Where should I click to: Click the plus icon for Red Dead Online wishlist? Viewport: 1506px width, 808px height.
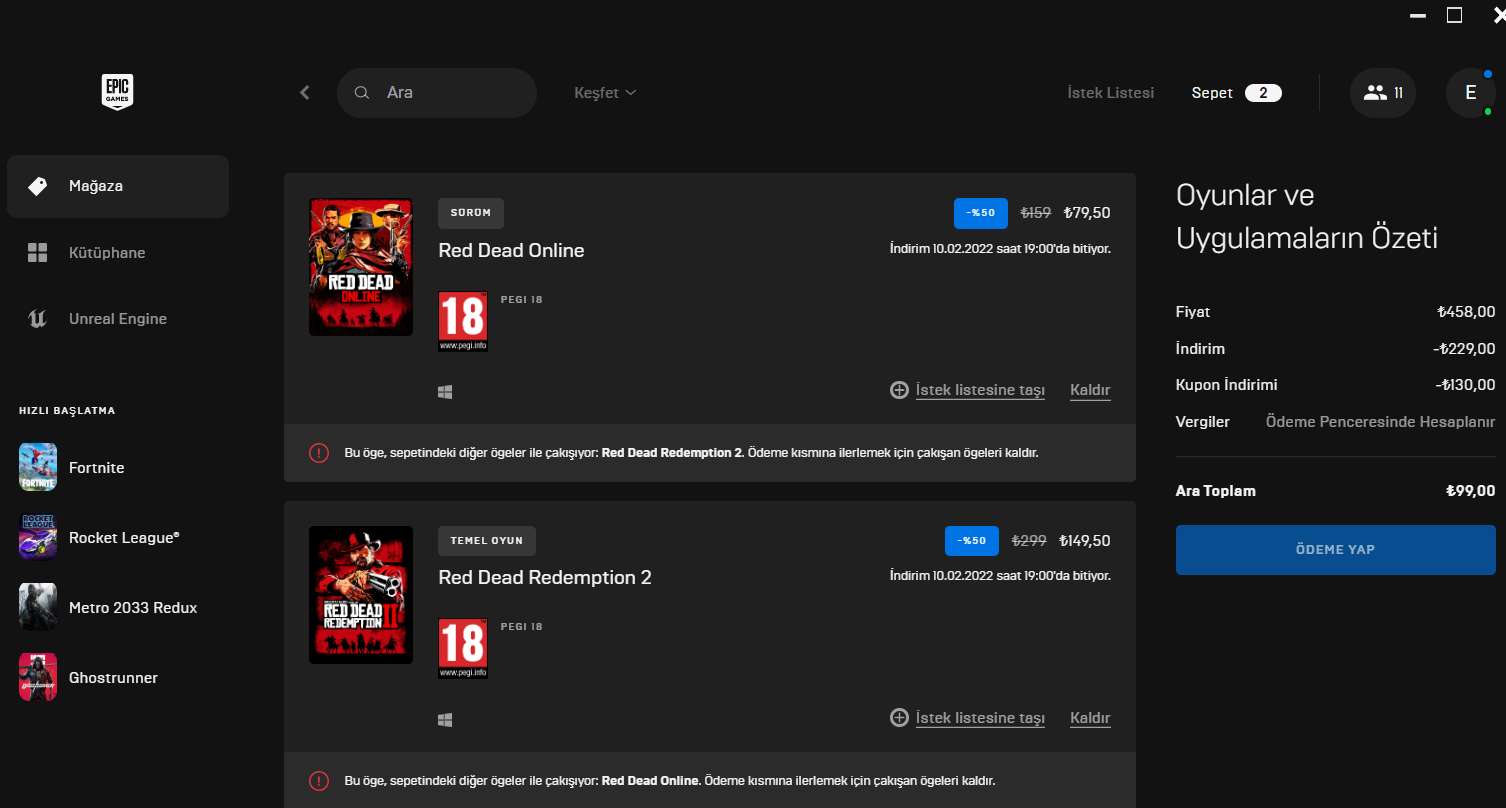pyautogui.click(x=899, y=390)
